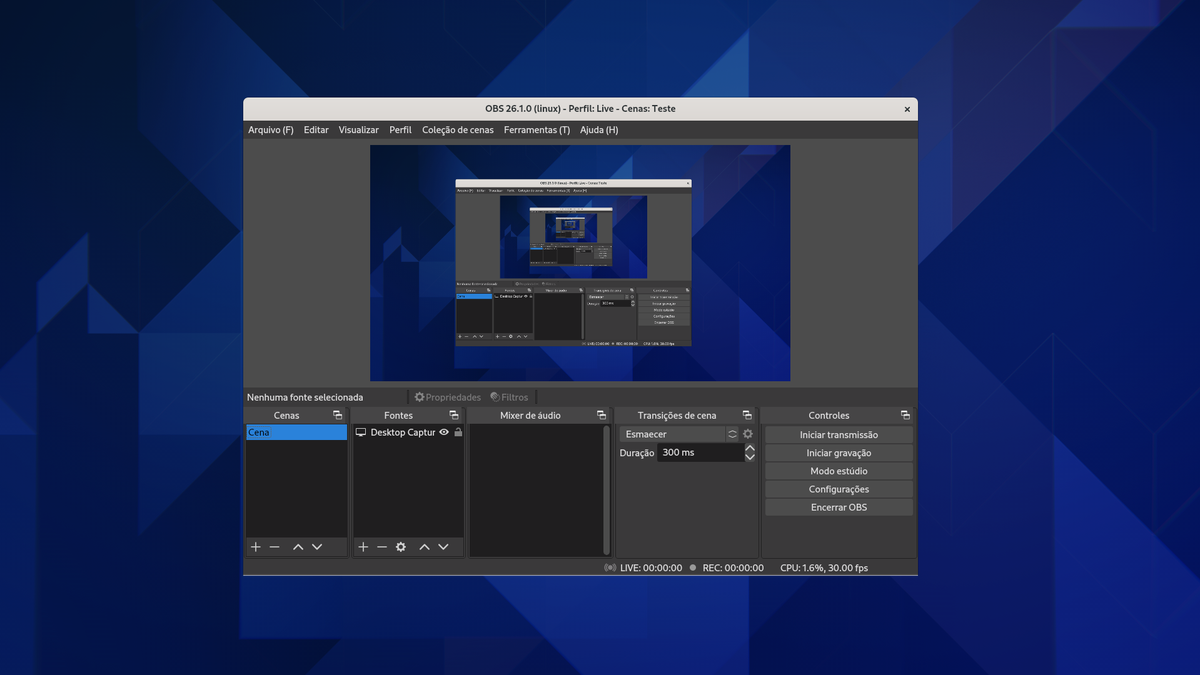Undock the Fontes panel
Screen dimensions: 1200x675
(x=454, y=415)
